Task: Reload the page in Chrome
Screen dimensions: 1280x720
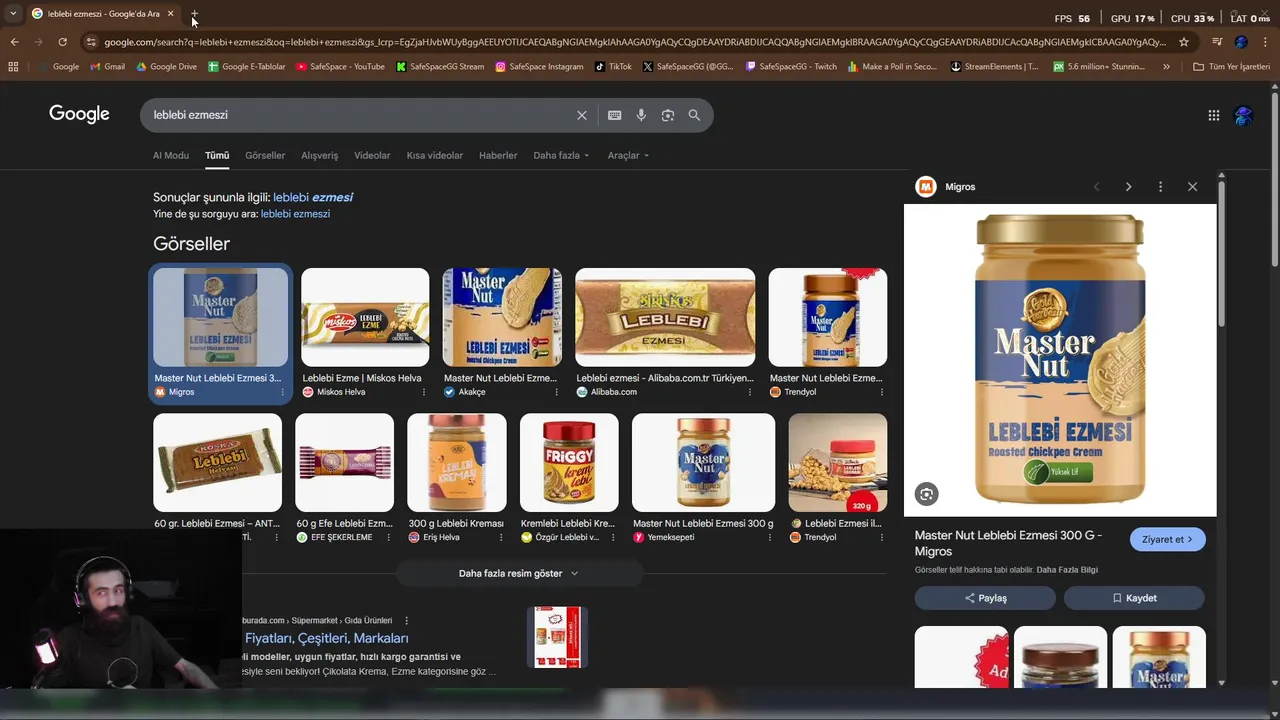Action: point(62,42)
